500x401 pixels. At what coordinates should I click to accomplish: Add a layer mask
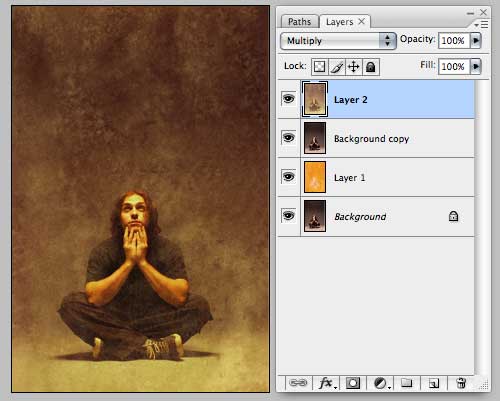pyautogui.click(x=353, y=383)
